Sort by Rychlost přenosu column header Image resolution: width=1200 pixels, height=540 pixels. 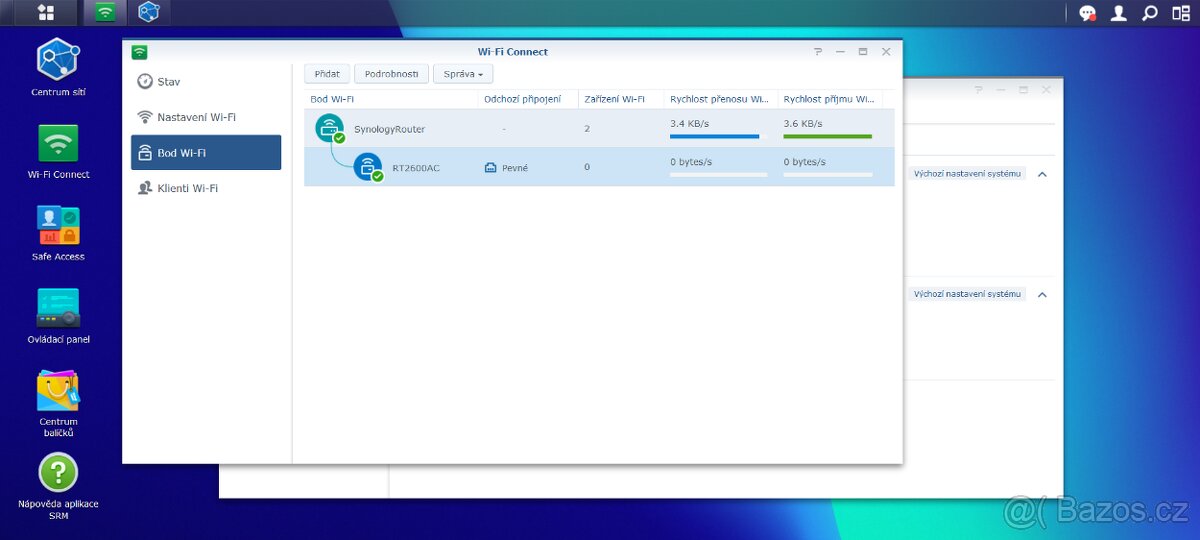[x=720, y=99]
